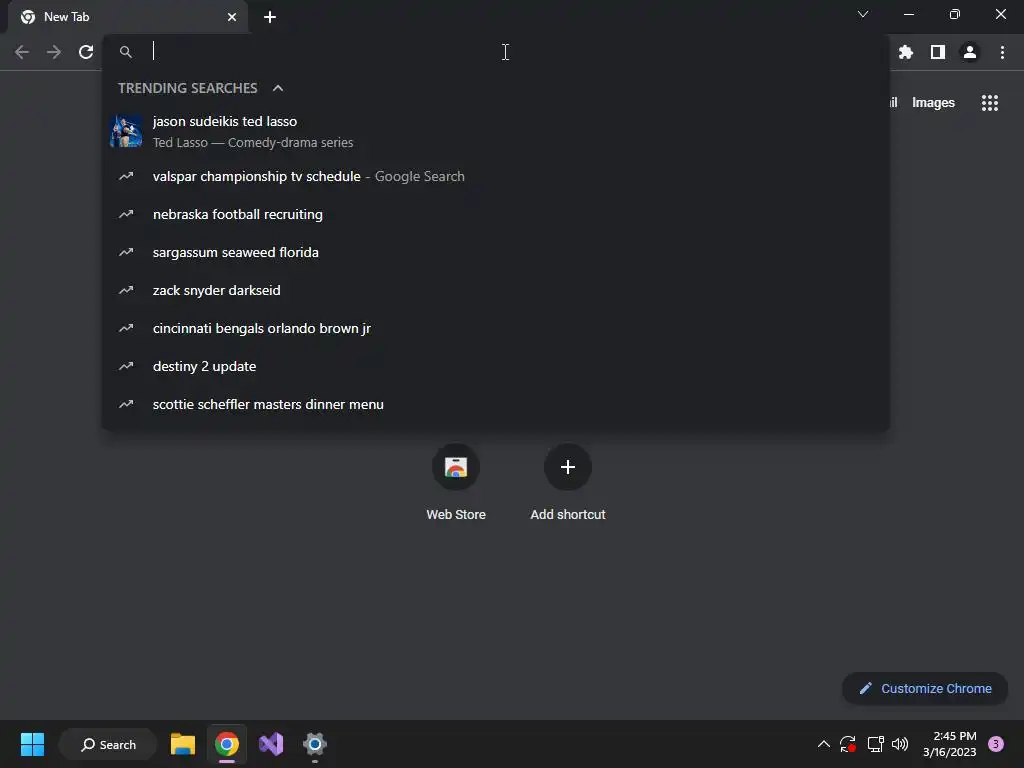This screenshot has height=768, width=1024.
Task: Click the Ted Lasso thumbnail image
Action: pos(126,131)
